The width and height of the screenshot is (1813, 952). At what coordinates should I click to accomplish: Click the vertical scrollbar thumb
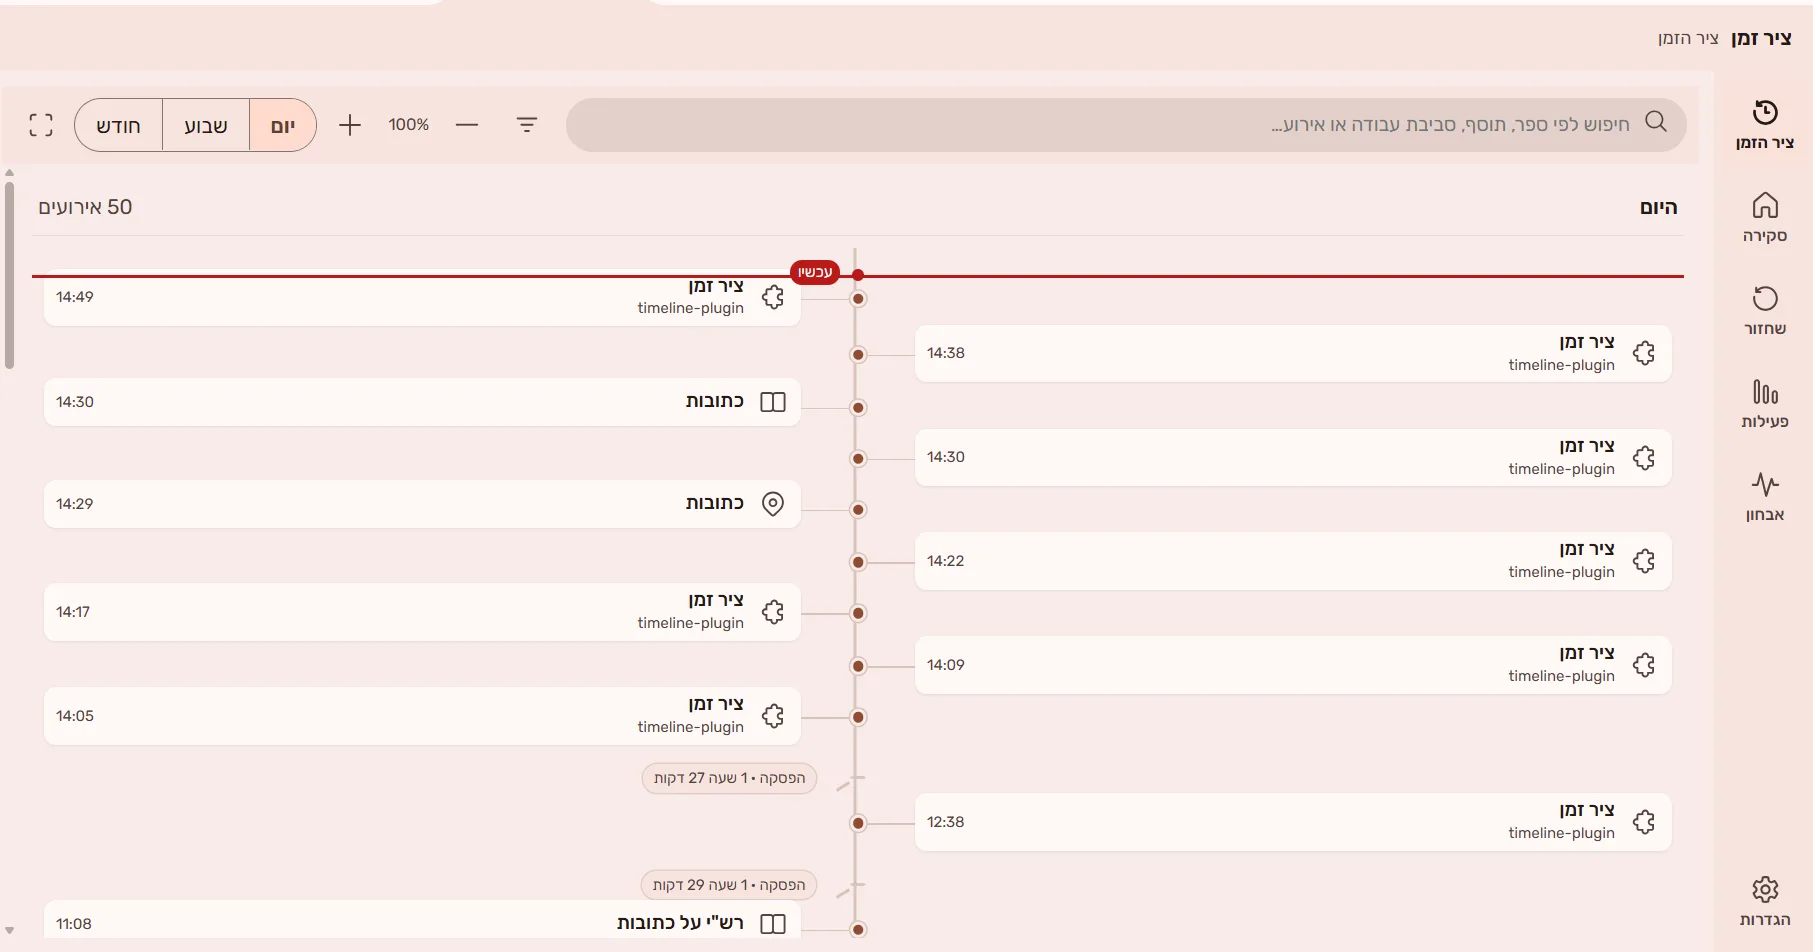click(x=9, y=275)
